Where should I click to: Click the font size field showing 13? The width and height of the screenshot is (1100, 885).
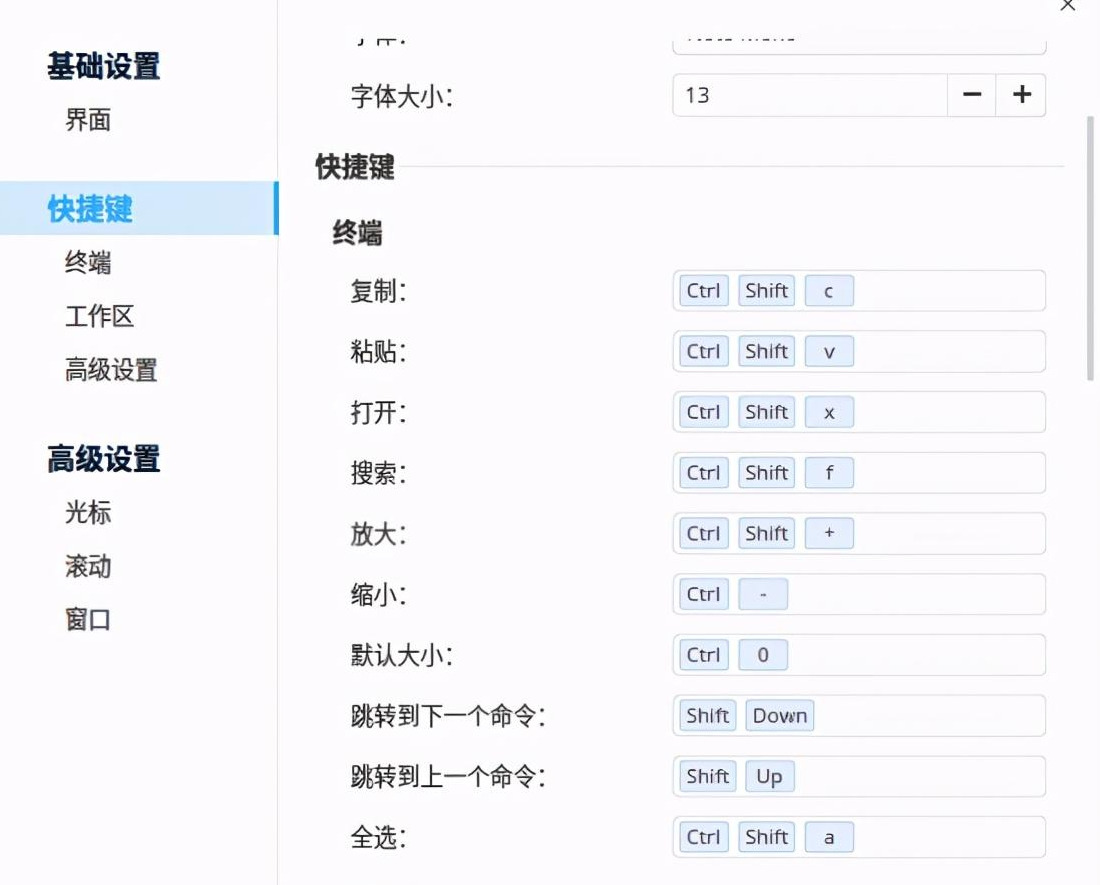point(810,95)
